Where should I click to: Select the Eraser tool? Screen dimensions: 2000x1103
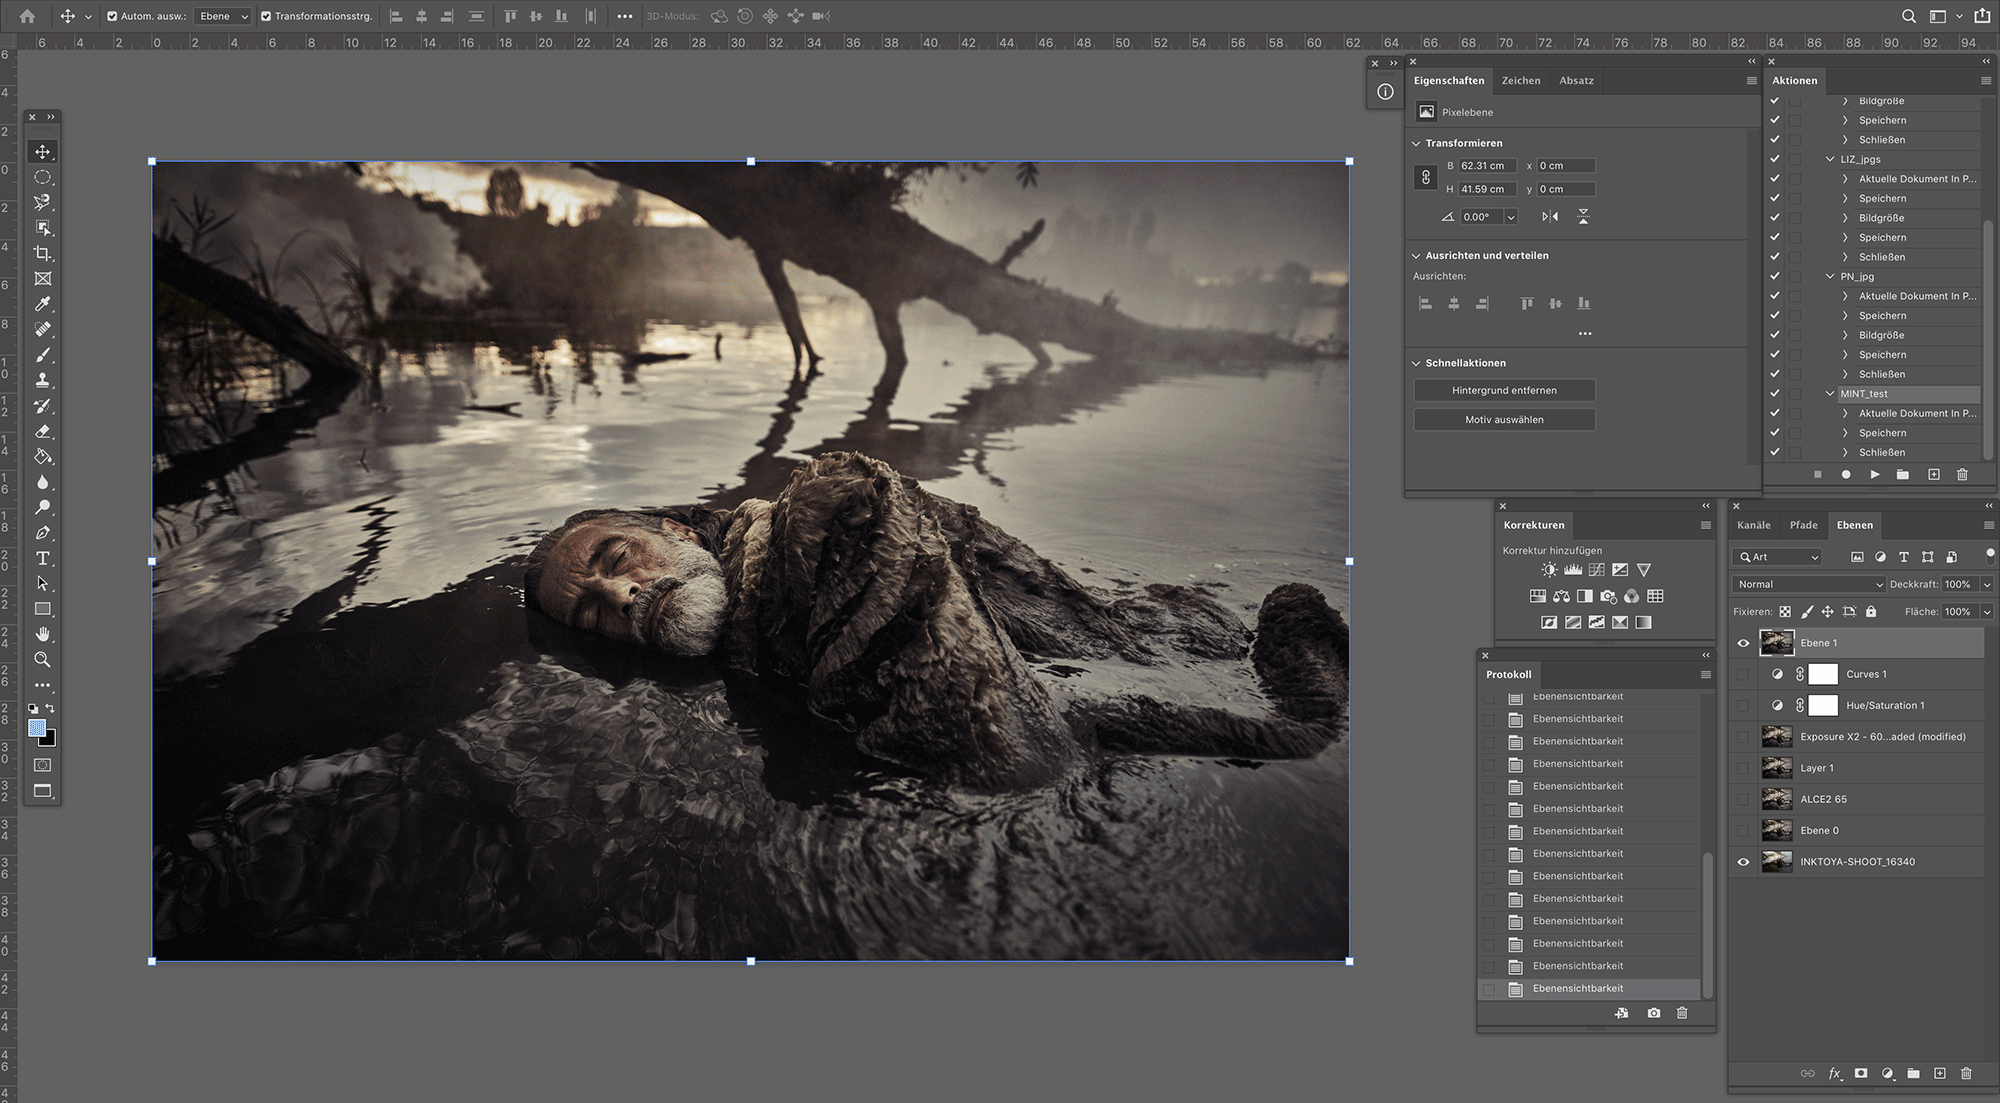tap(42, 431)
